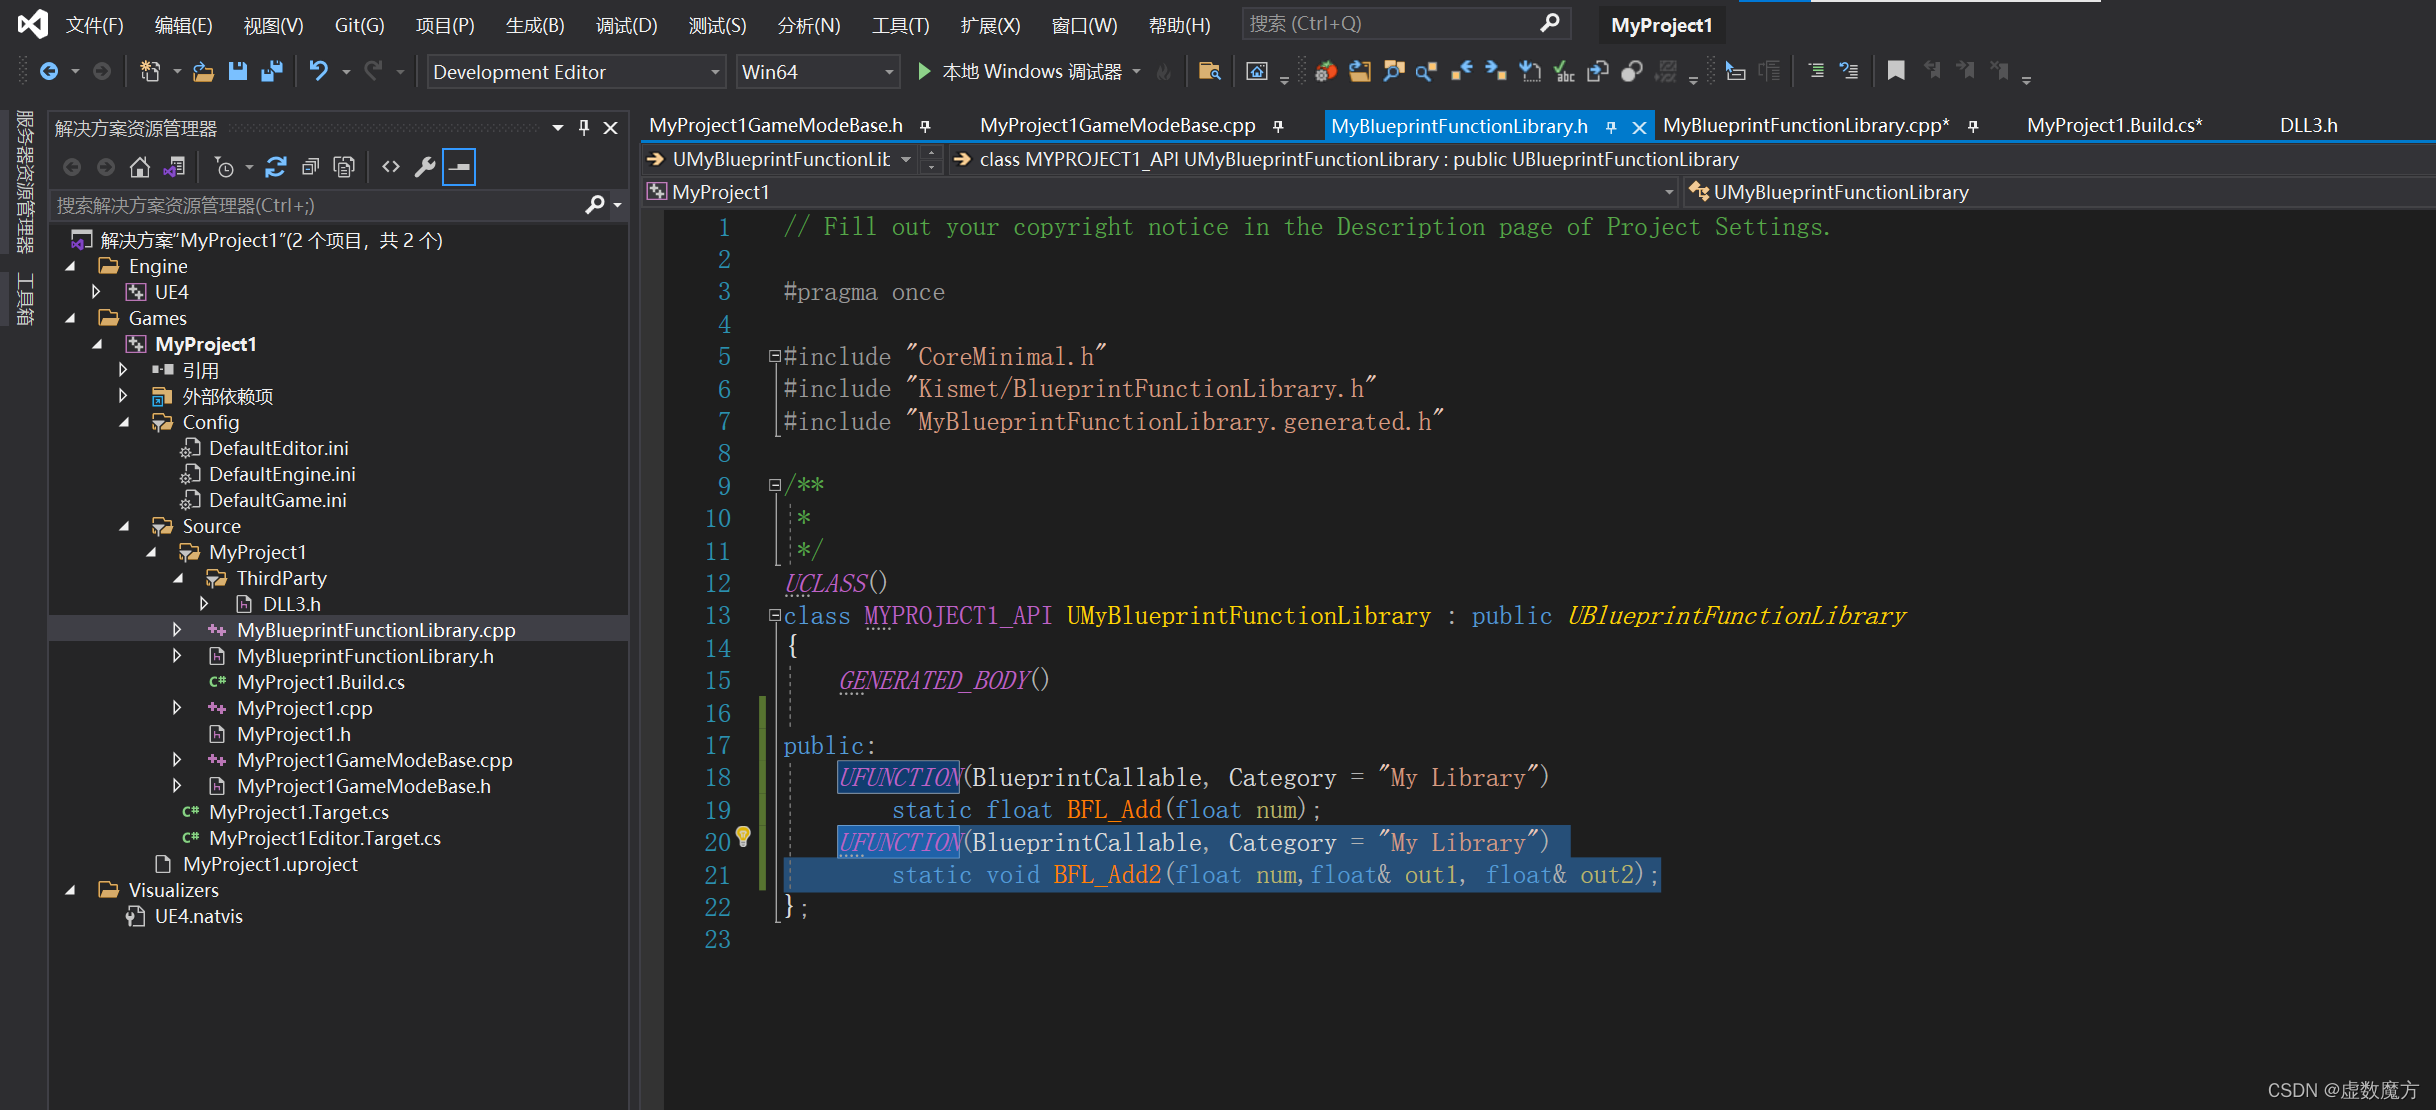
Task: Toggle preview selected items in Solution Explorer
Action: pos(459,167)
